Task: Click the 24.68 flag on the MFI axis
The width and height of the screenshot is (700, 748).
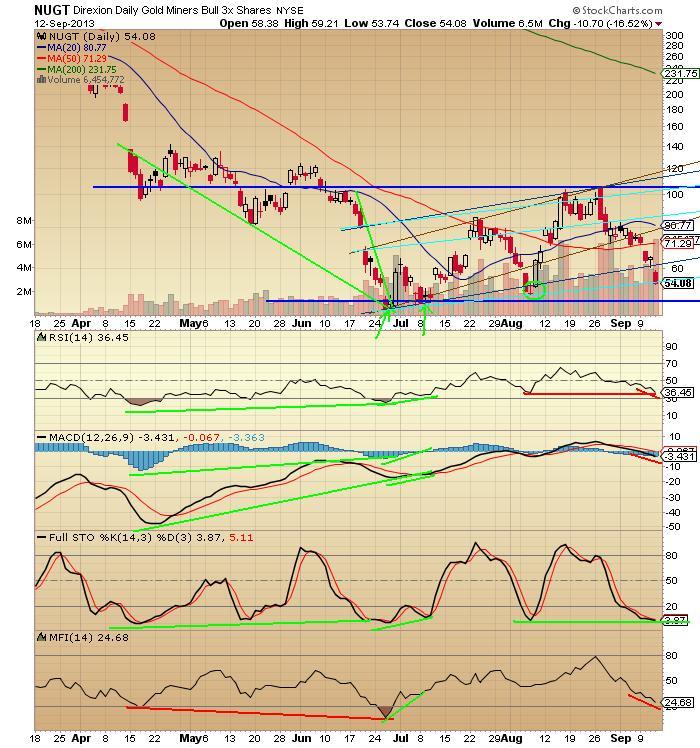Action: pos(677,703)
